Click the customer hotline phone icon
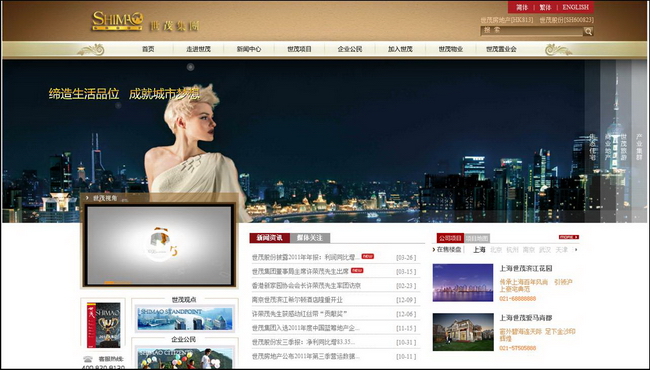 [87, 359]
